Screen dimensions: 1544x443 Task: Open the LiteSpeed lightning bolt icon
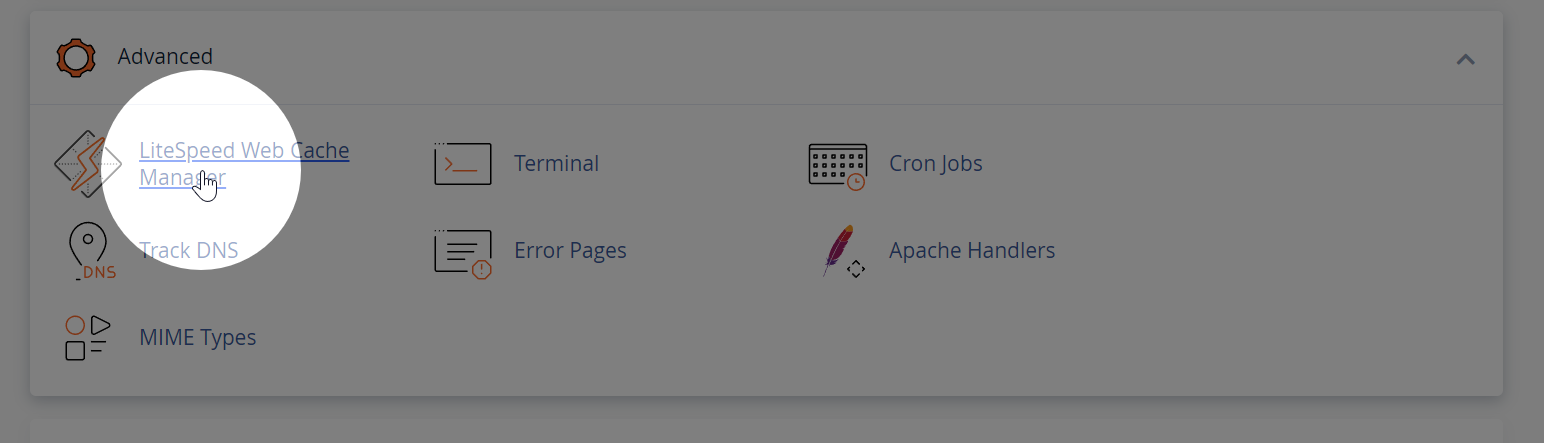[87, 163]
